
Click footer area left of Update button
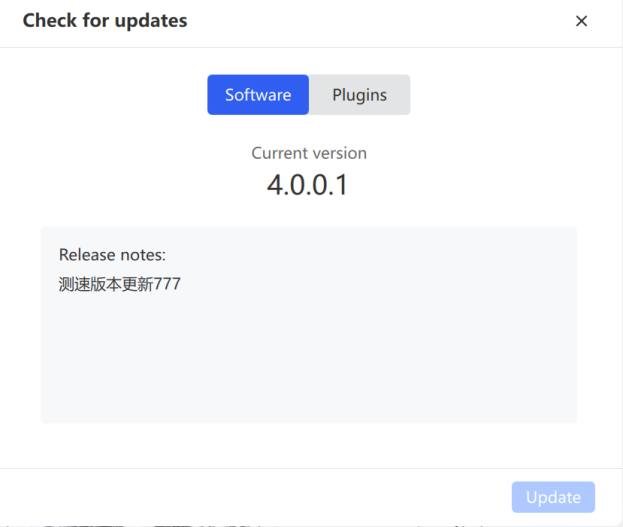click(x=254, y=497)
